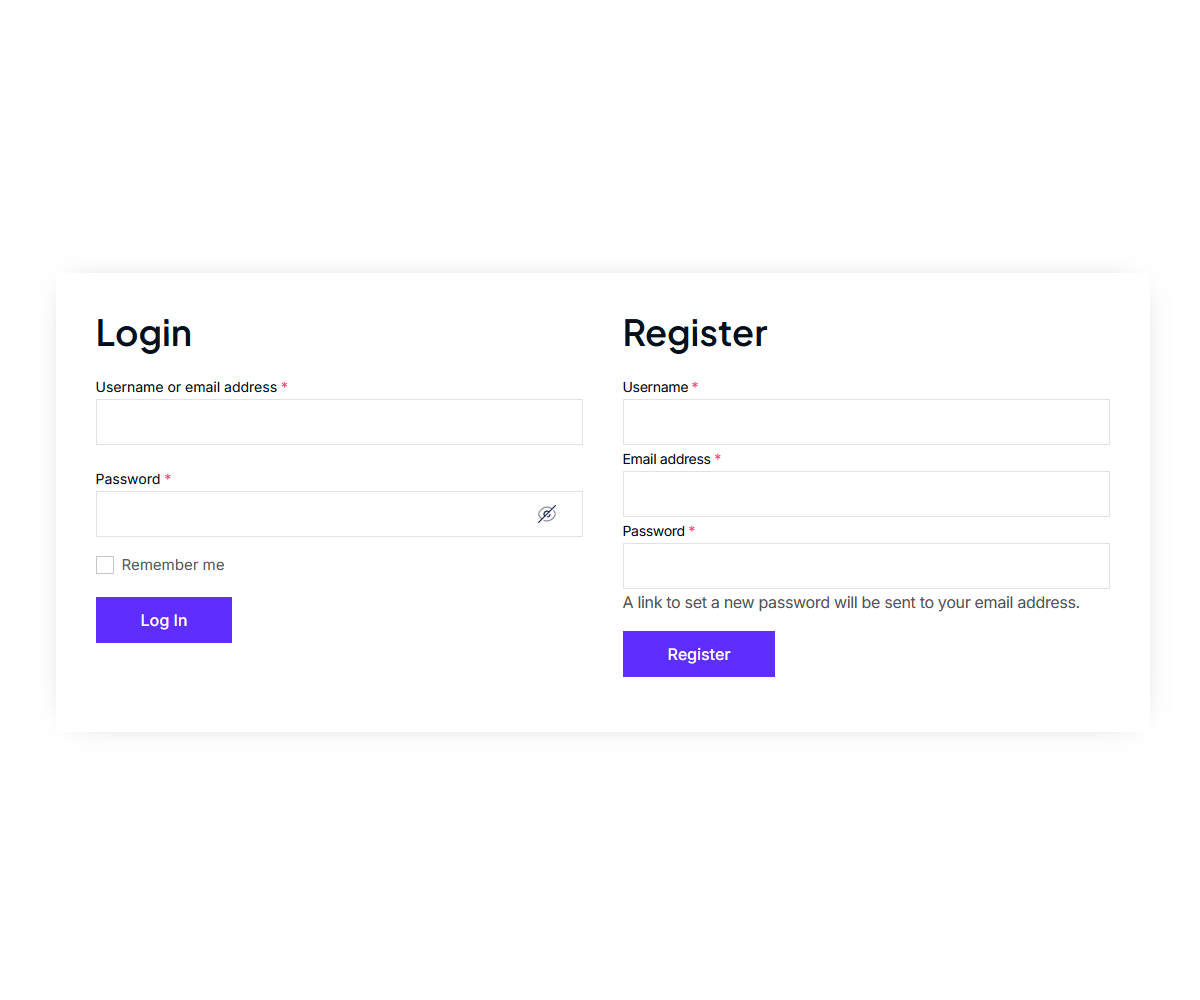Image resolution: width=1200 pixels, height=1000 pixels.
Task: Focus the Login form password field
Action: 310,514
